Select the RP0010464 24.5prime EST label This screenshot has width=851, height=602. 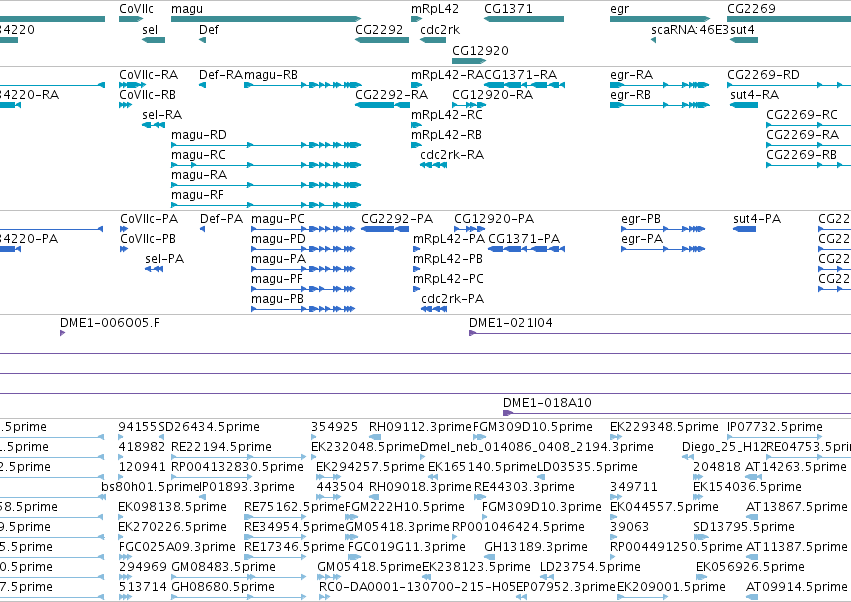(x=518, y=527)
